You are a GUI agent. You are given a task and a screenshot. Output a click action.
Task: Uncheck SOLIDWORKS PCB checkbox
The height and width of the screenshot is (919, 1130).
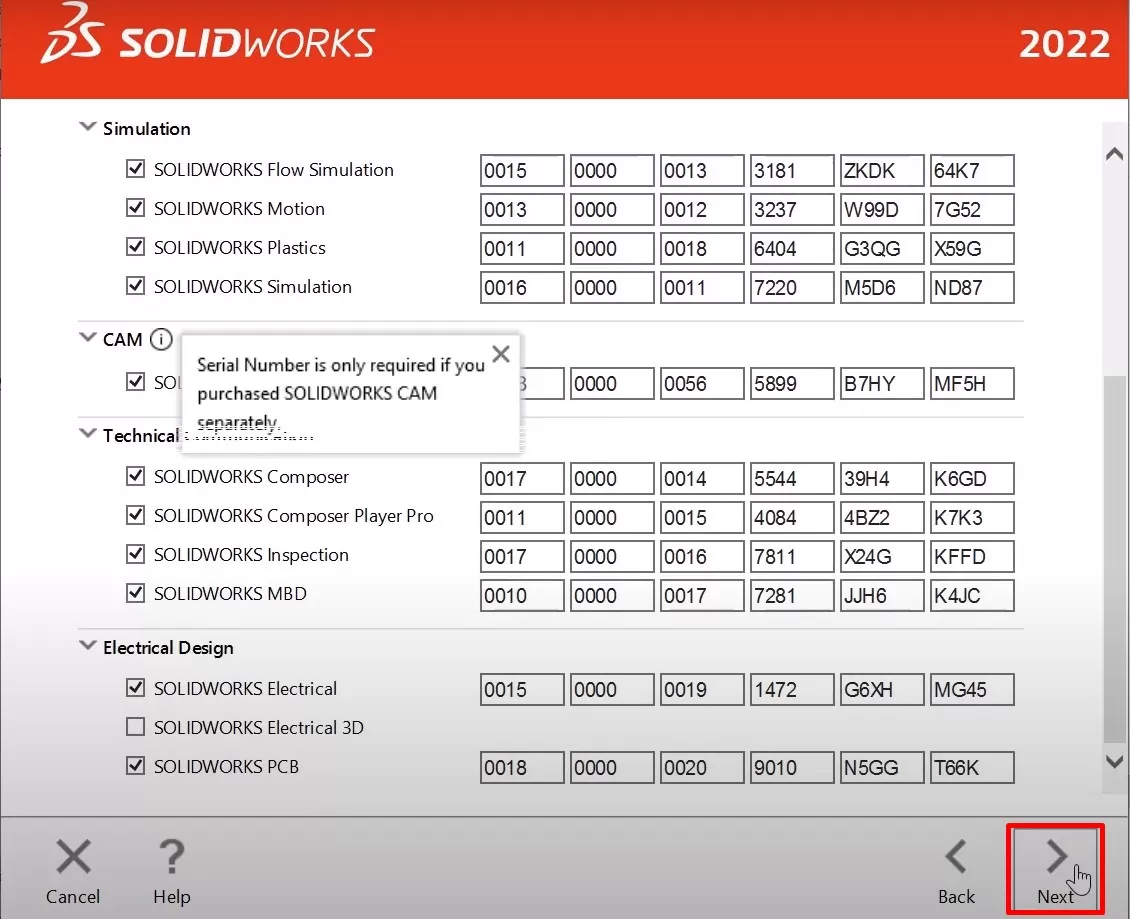coord(136,766)
